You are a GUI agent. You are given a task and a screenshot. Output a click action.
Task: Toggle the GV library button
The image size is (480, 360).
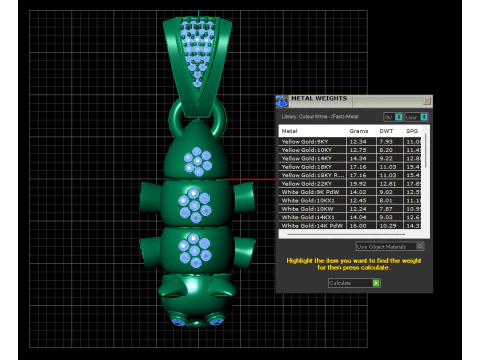pos(393,117)
